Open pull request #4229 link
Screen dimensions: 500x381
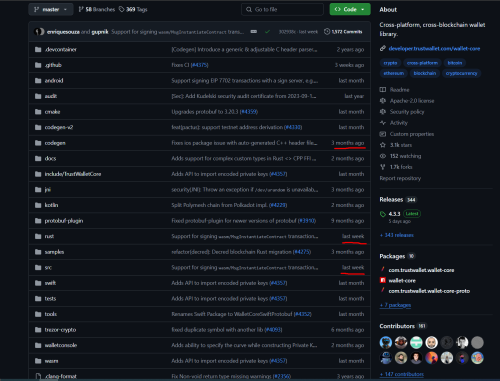(278, 205)
